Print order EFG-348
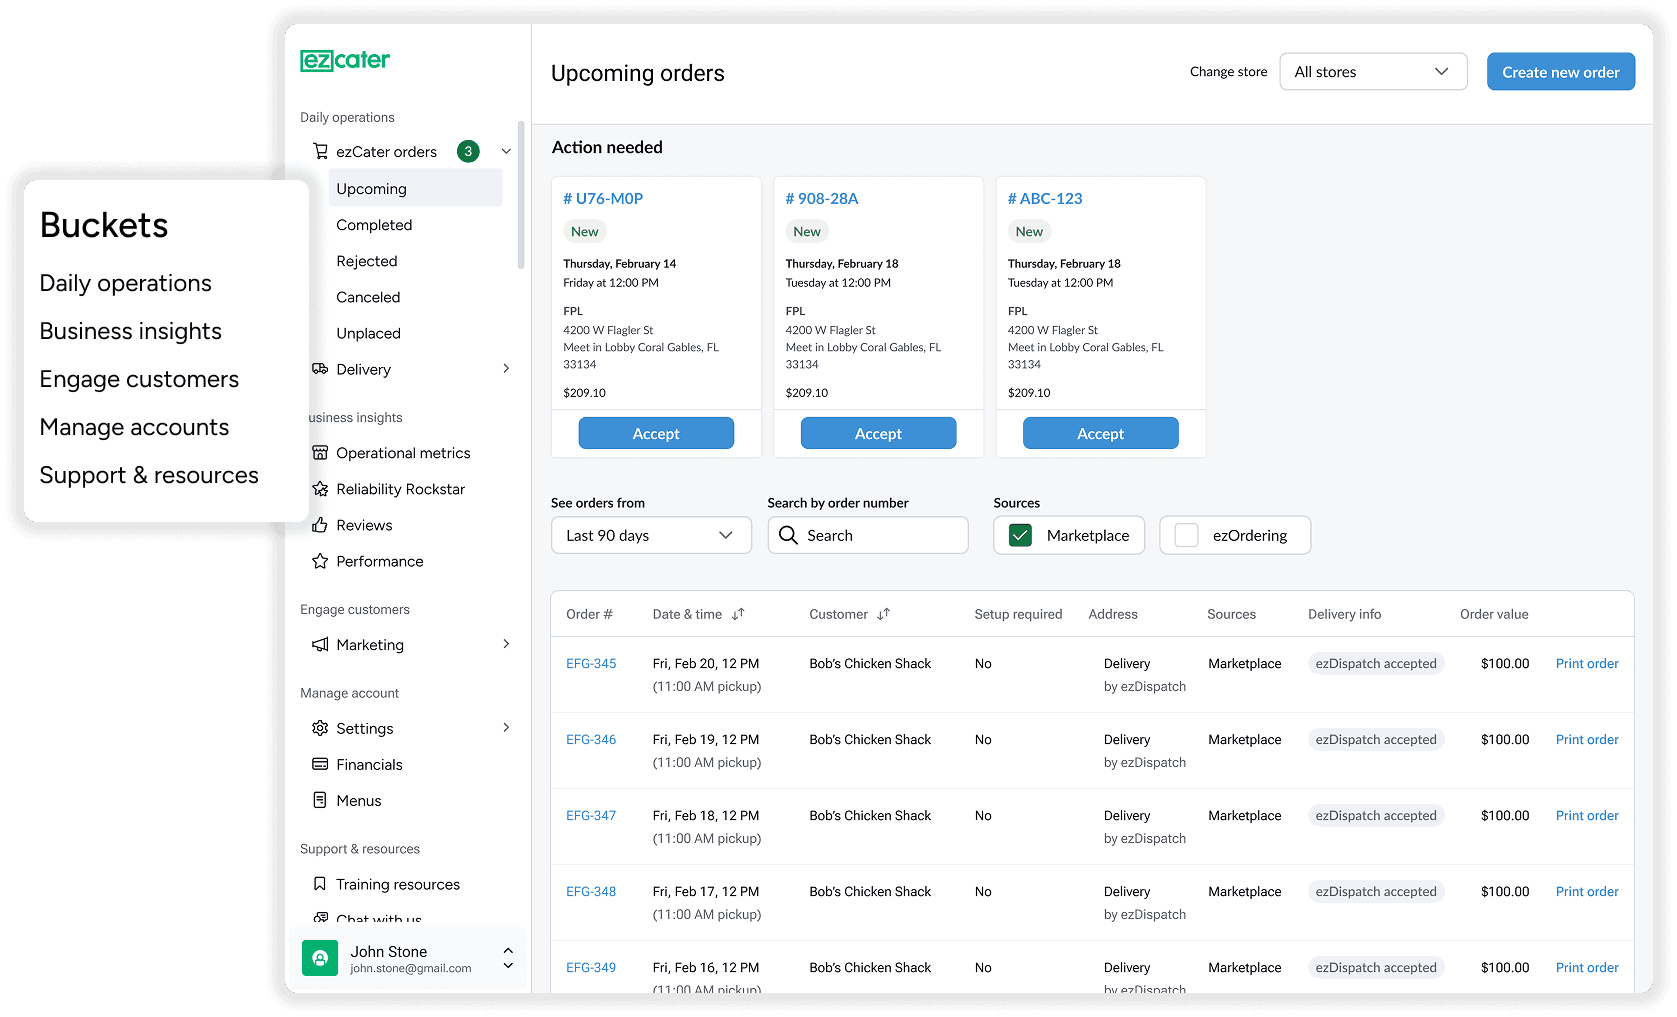Image resolution: width=1677 pixels, height=1017 pixels. [1587, 891]
